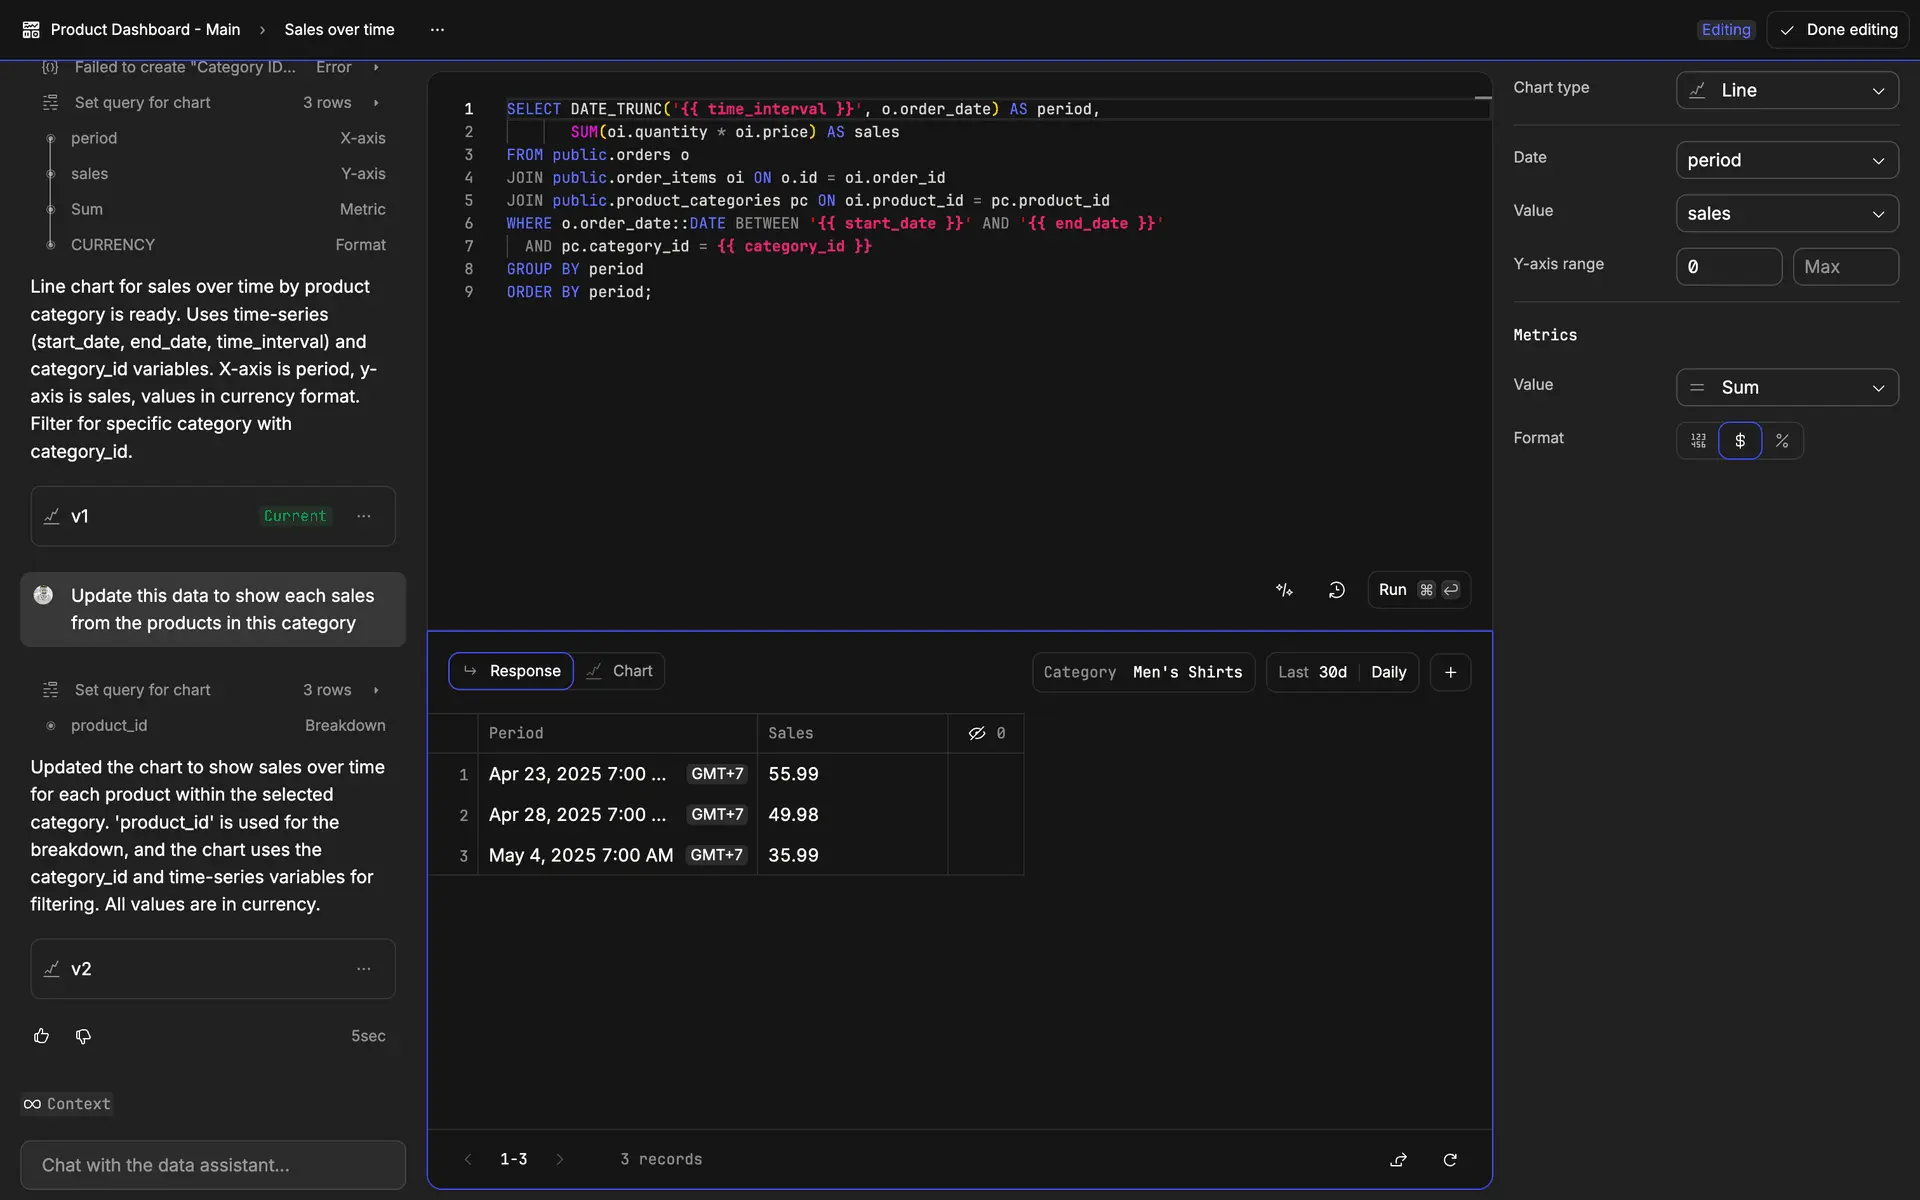Image resolution: width=1920 pixels, height=1200 pixels.
Task: Open the Metrics Value Sum dropdown
Action: pos(1786,387)
